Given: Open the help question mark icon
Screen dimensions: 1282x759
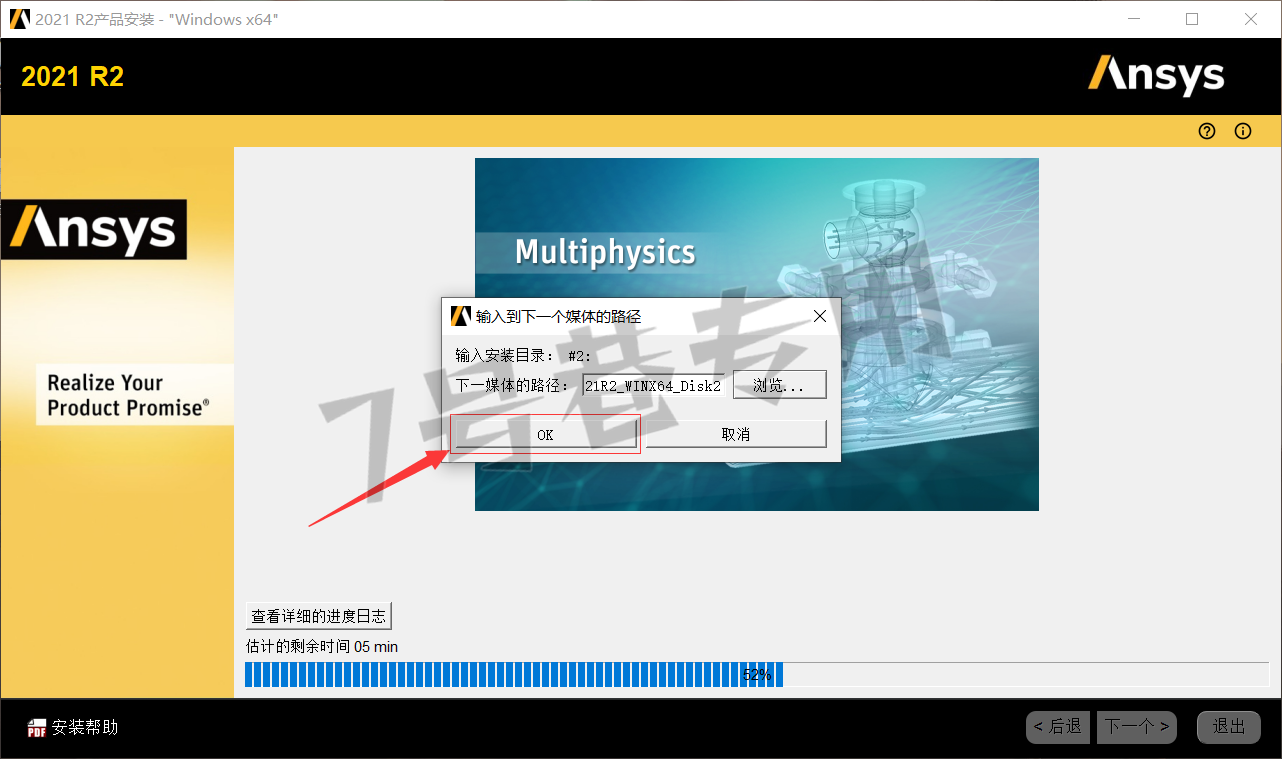Looking at the screenshot, I should pyautogui.click(x=1207, y=131).
